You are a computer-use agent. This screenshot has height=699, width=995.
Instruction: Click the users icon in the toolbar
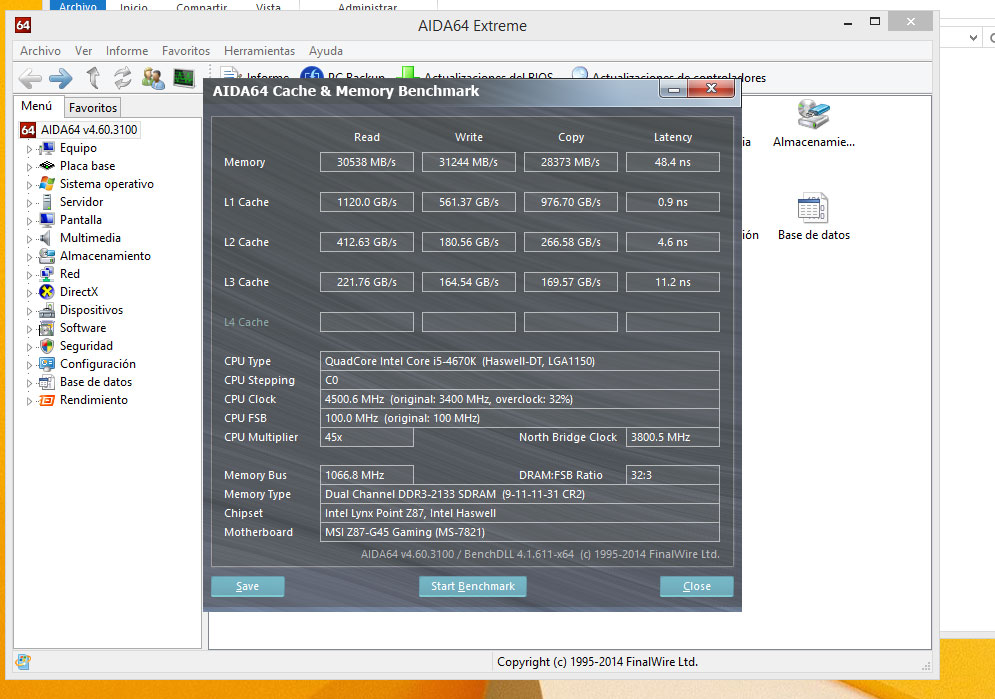153,78
